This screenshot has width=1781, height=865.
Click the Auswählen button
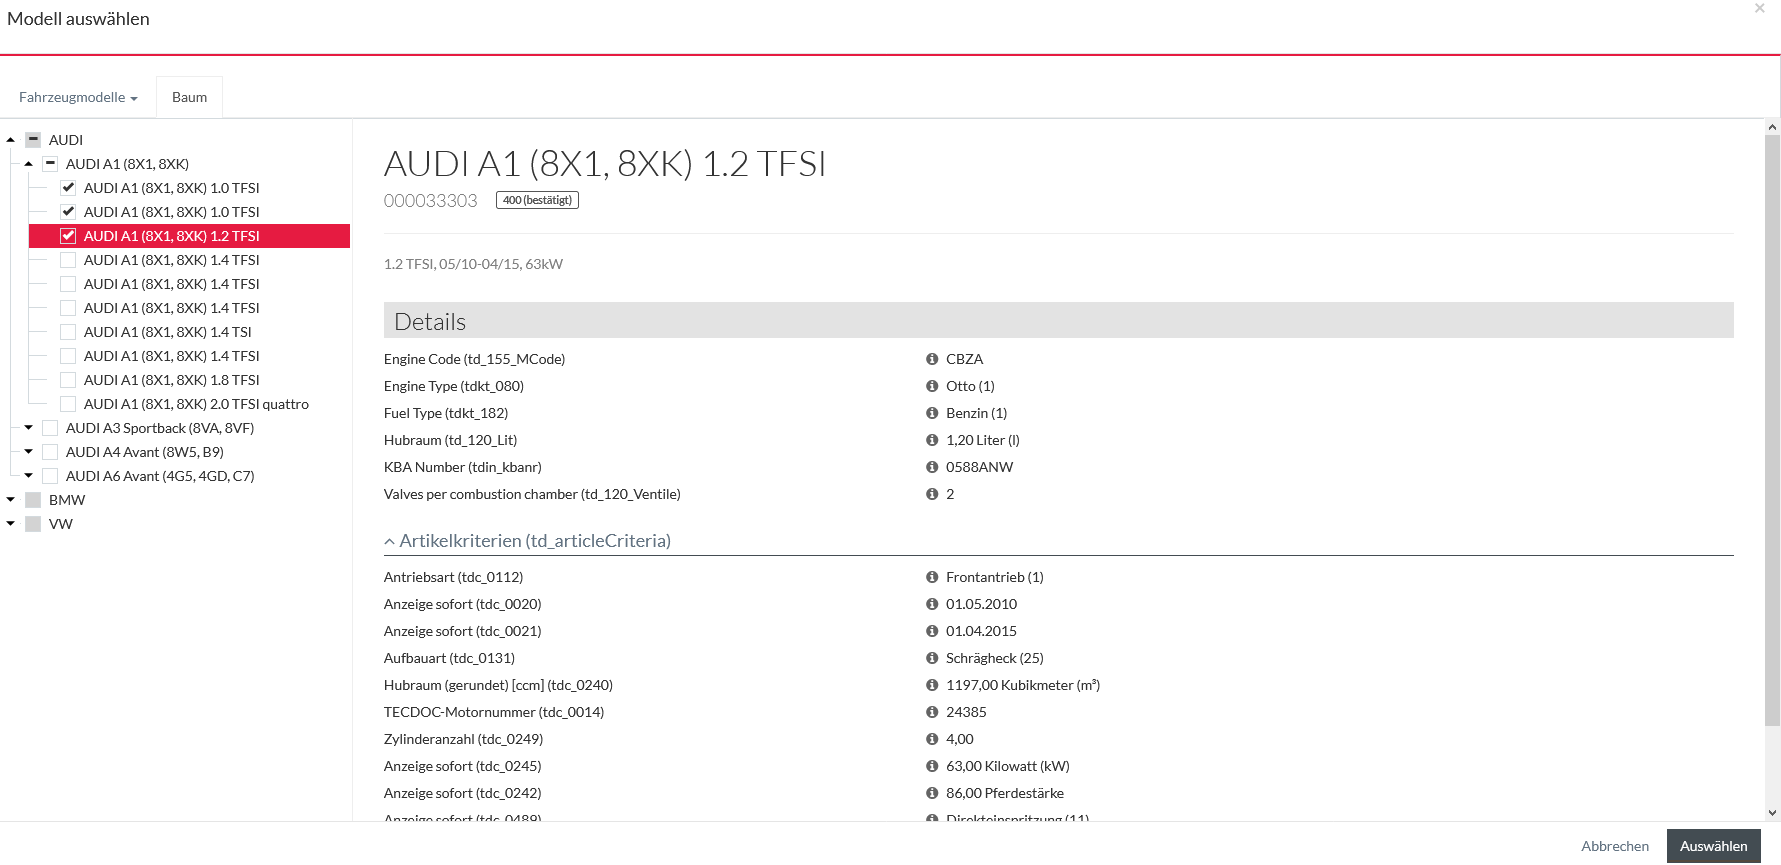1713,846
